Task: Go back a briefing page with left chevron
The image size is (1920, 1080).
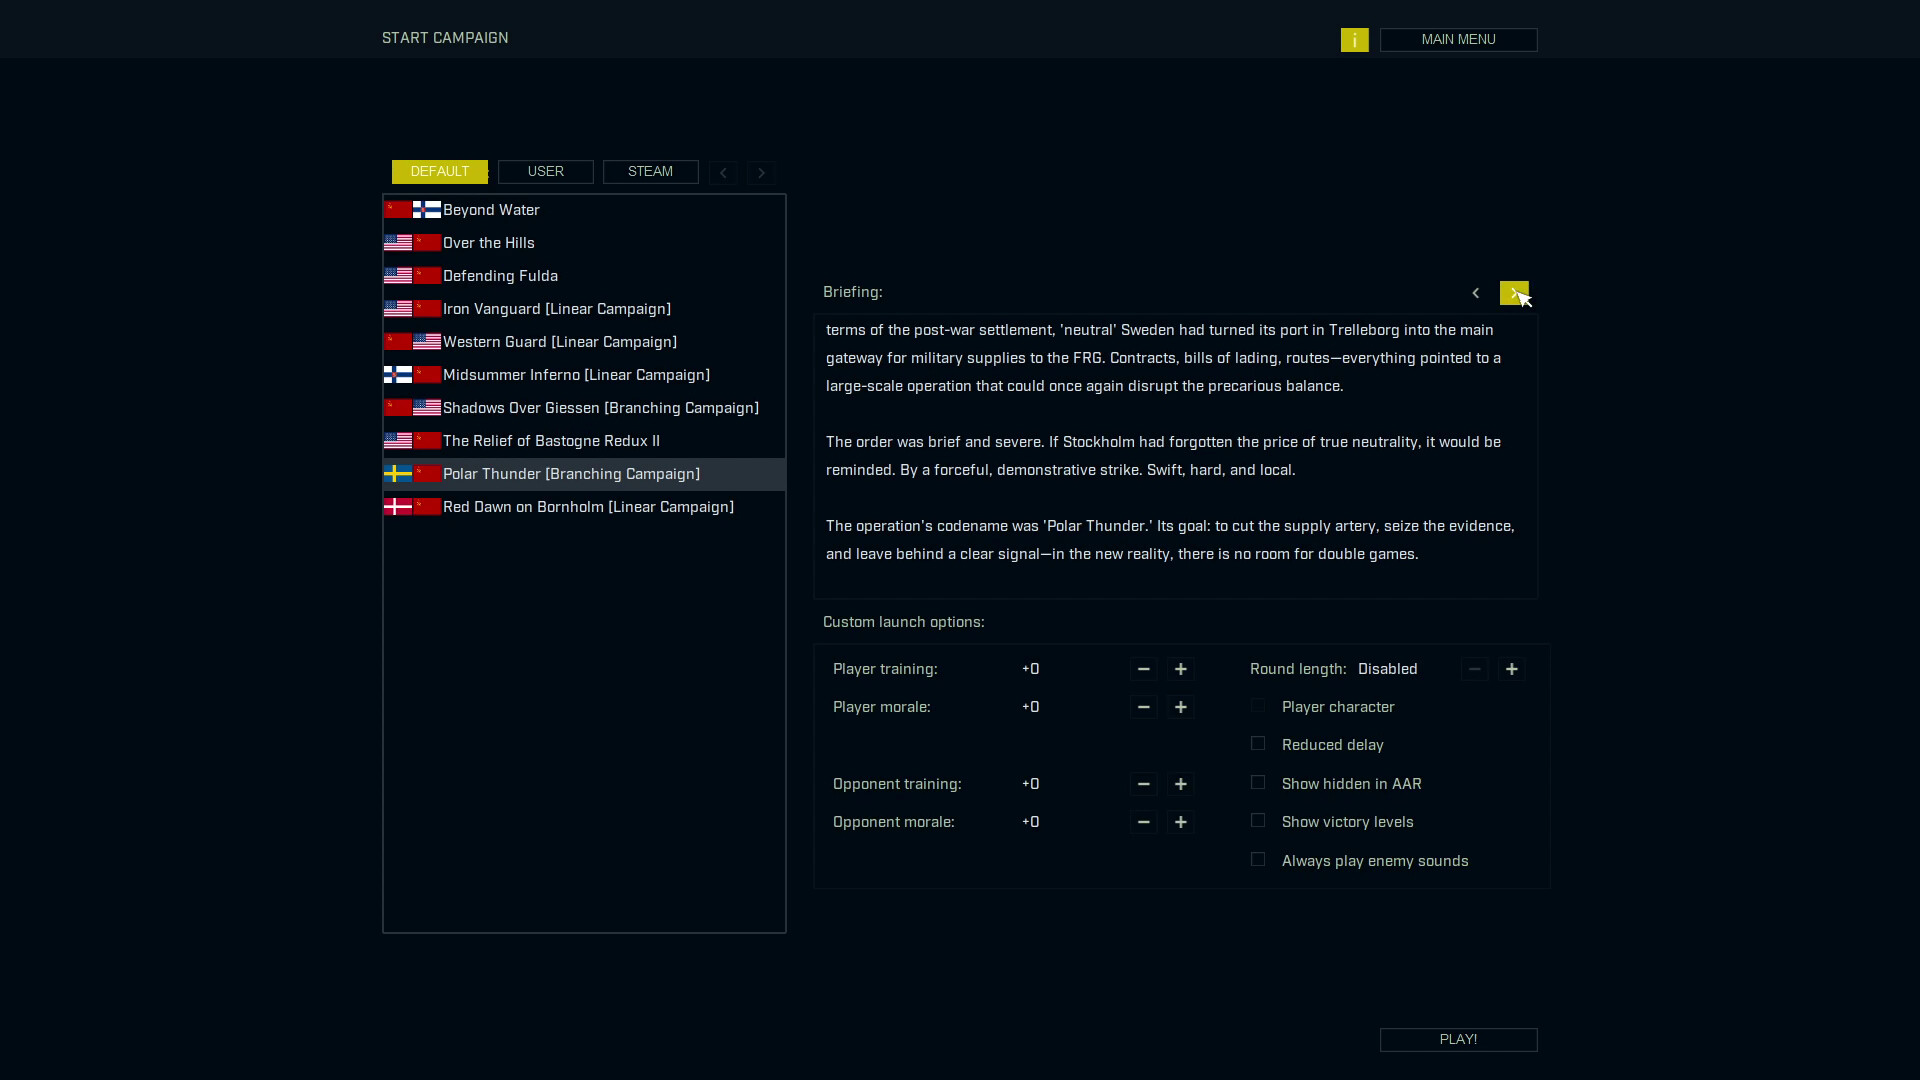Action: tap(1476, 293)
